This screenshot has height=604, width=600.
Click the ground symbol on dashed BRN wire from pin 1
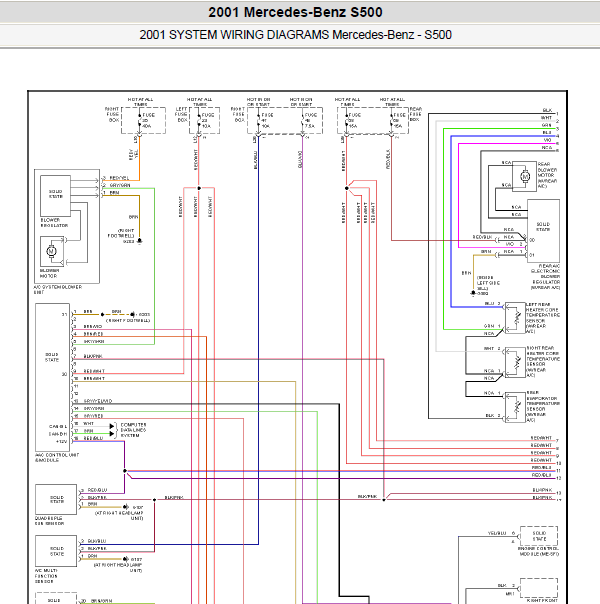[132, 314]
